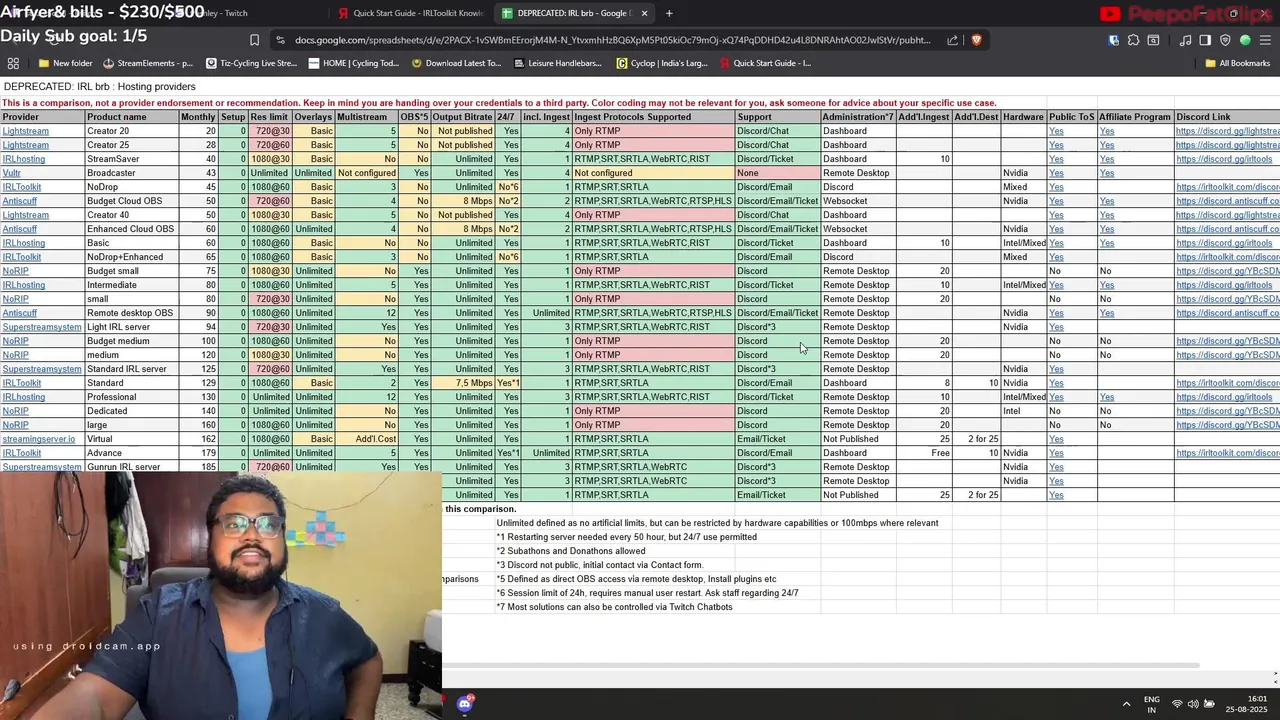This screenshot has width=1280, height=720.
Task: Open Superstreamsystem link for Light IRL server
Action: pos(42,327)
